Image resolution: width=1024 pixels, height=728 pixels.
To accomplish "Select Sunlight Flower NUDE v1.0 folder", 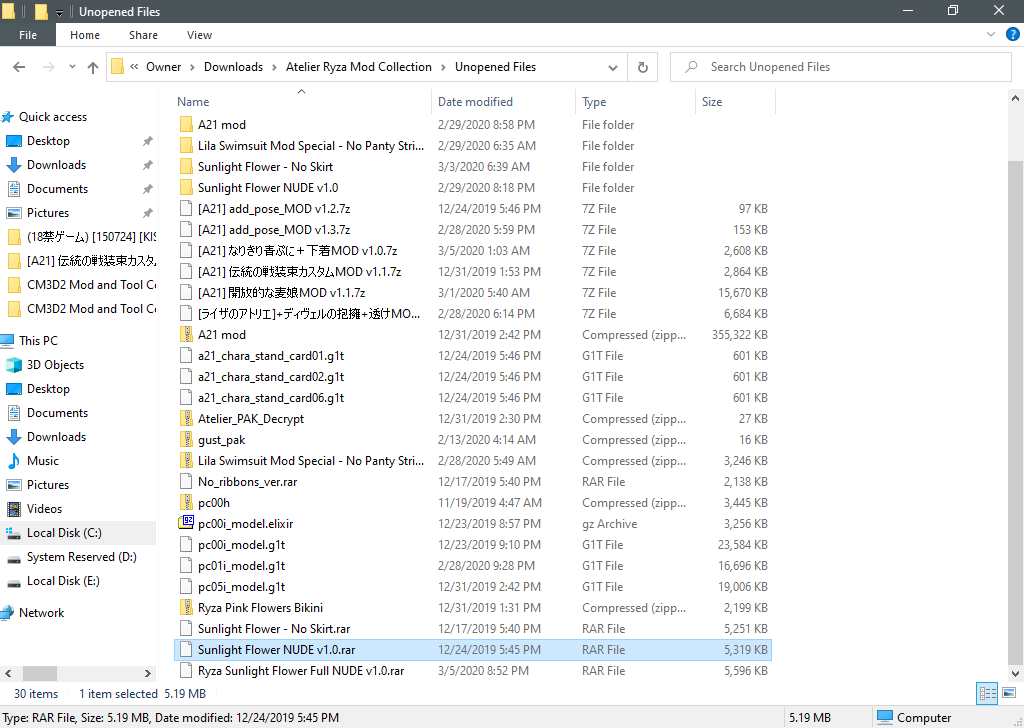I will (268, 187).
